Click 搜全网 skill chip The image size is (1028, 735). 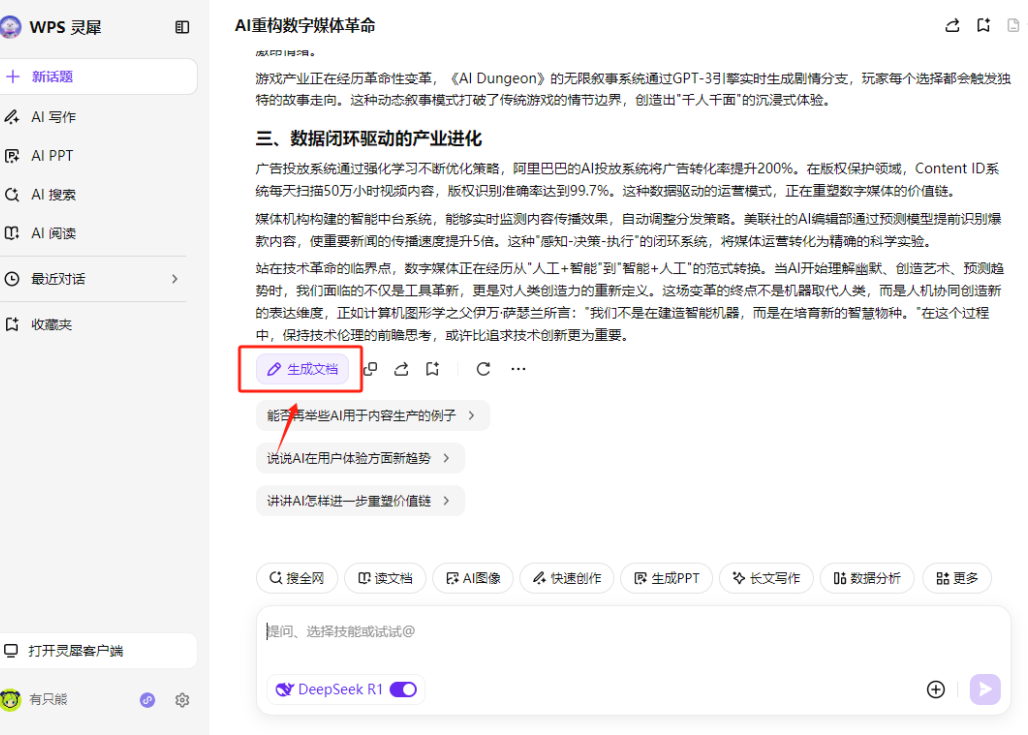[297, 578]
